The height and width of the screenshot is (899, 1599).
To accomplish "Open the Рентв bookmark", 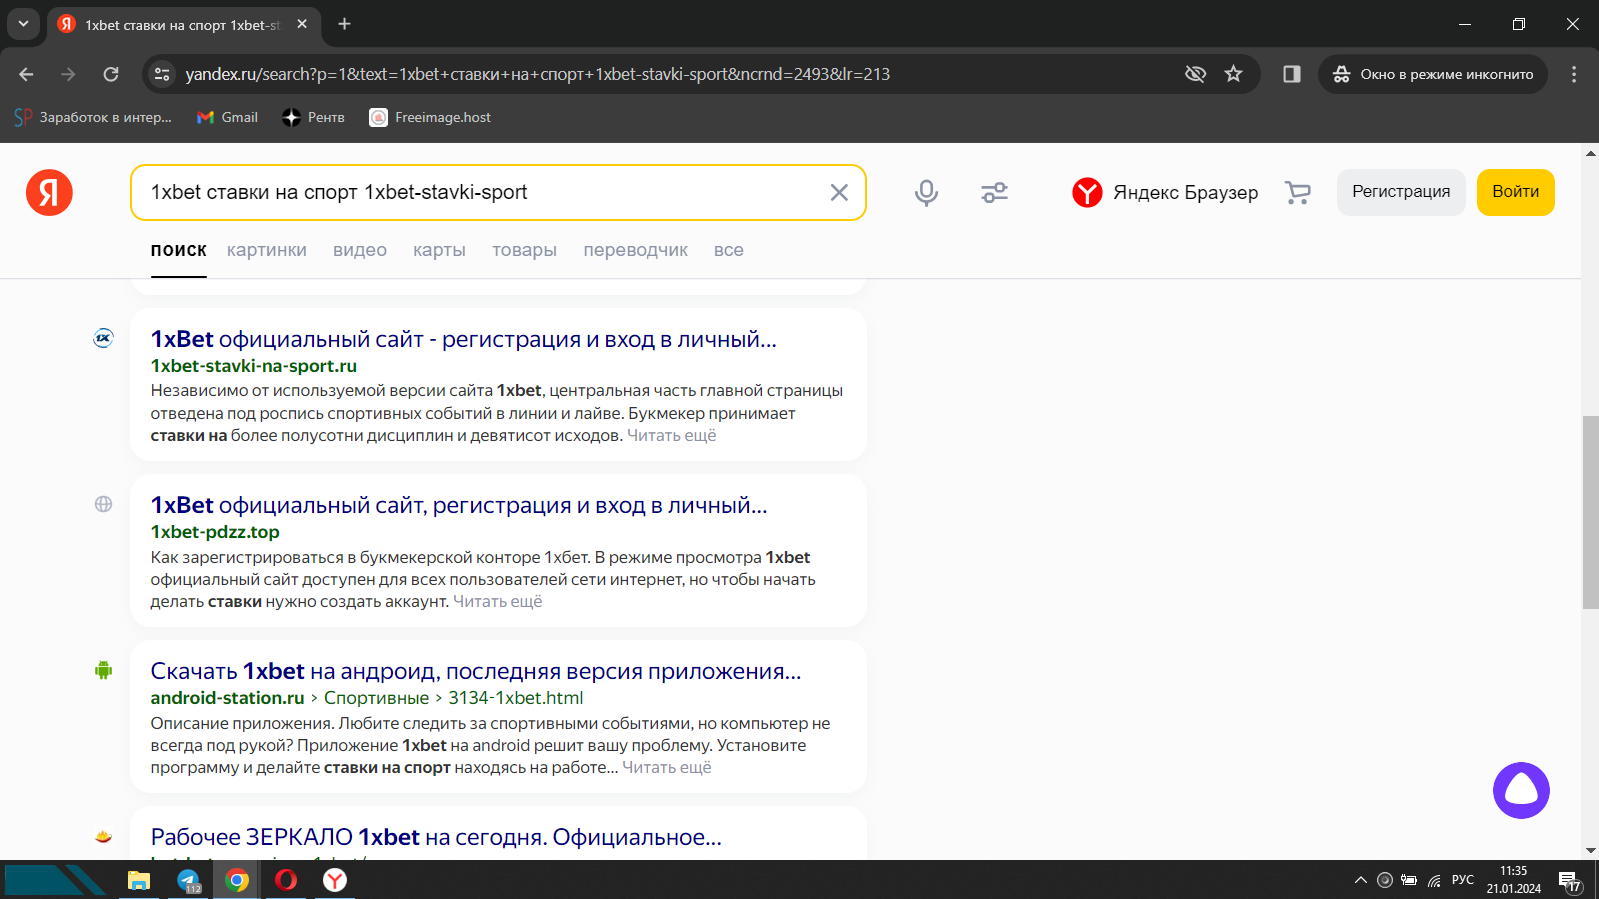I will 314,117.
